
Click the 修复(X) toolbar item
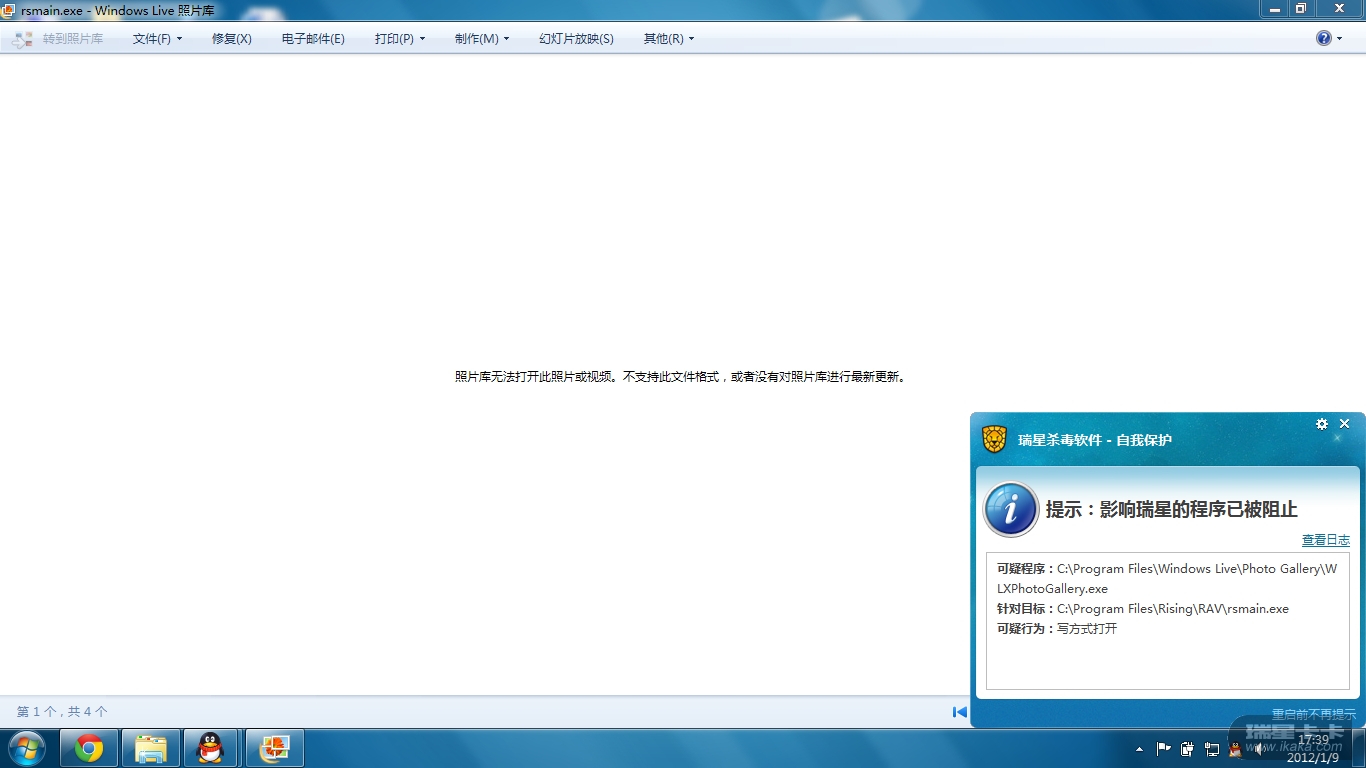pyautogui.click(x=232, y=39)
